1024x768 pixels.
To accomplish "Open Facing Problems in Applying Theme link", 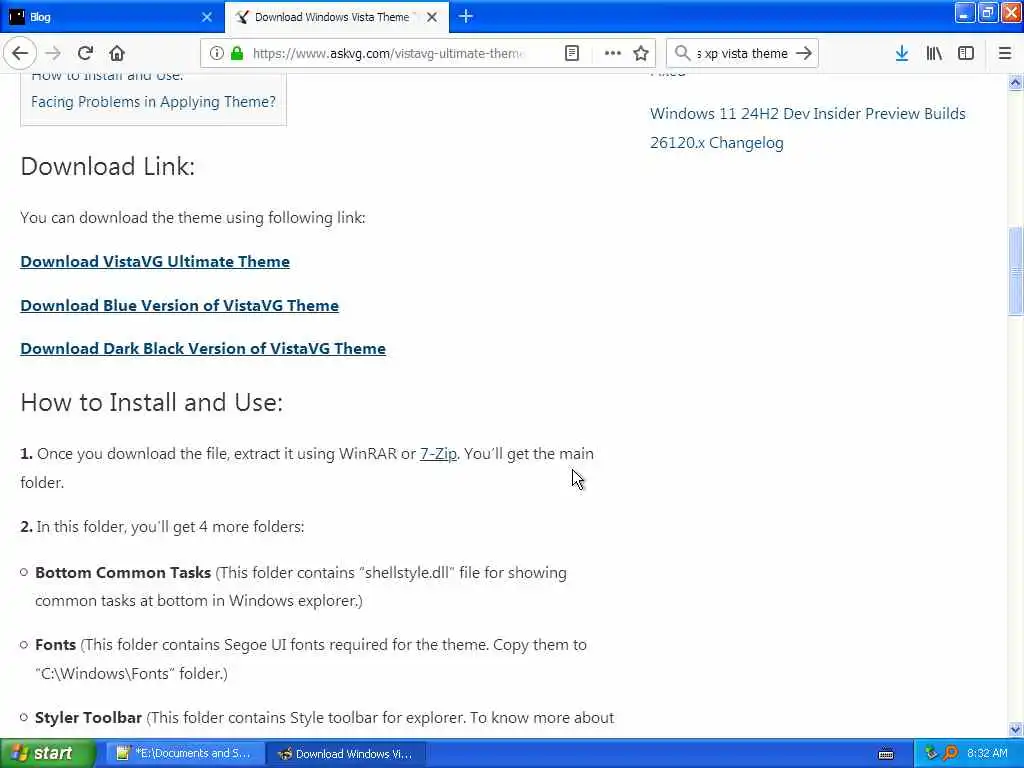I will pyautogui.click(x=153, y=102).
